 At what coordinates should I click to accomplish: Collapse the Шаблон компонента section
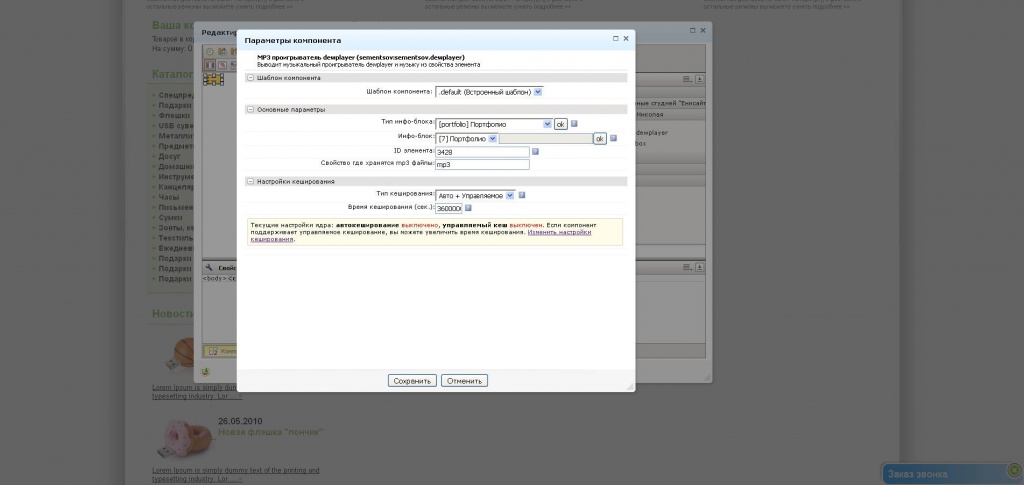(x=250, y=78)
